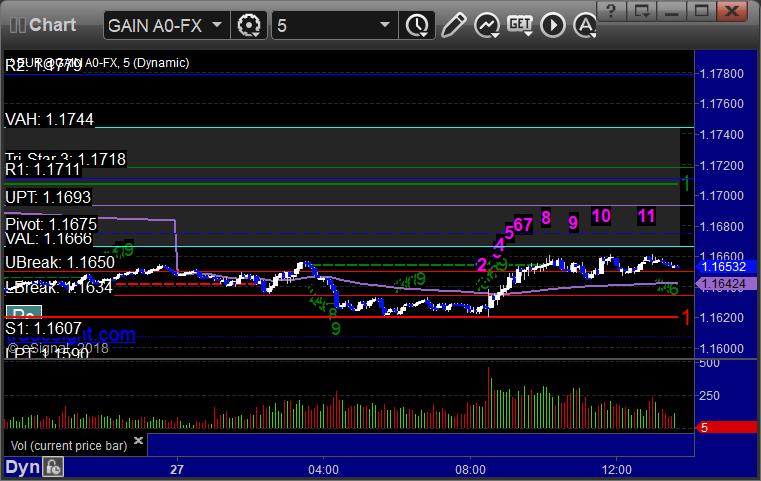Select the pencil drawing tools icon
Screen dimensions: 761x481
(x=453, y=25)
